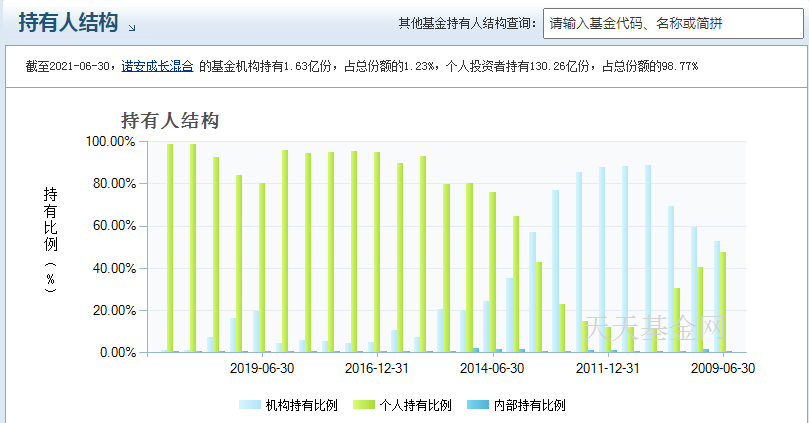The image size is (809, 423).
Task: Click the 2014-06-30 x-axis date label
Action: coord(492,368)
